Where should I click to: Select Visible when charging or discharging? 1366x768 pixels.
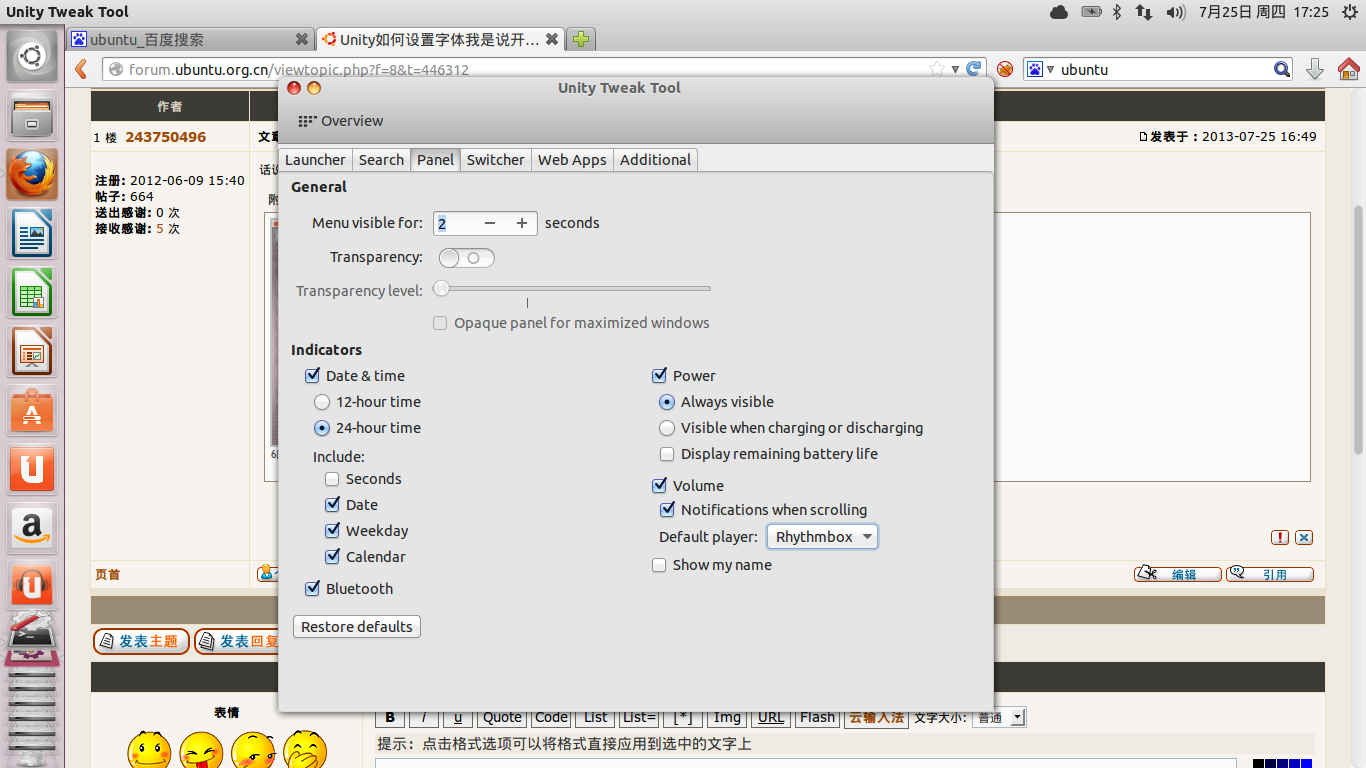click(x=667, y=428)
